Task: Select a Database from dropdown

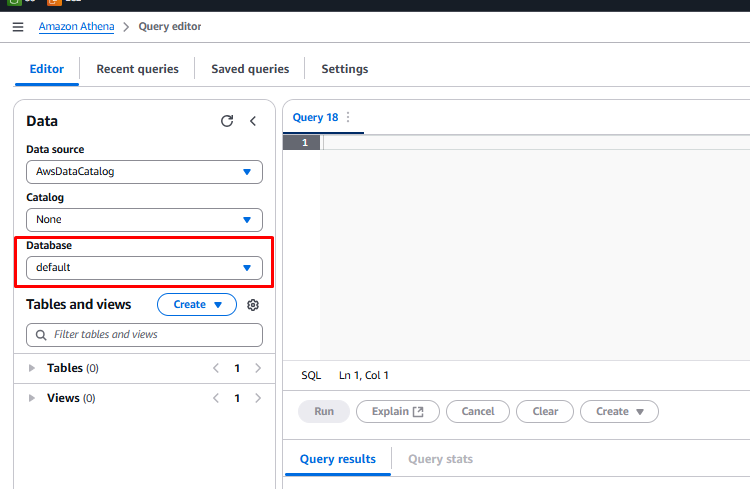Action: (144, 268)
